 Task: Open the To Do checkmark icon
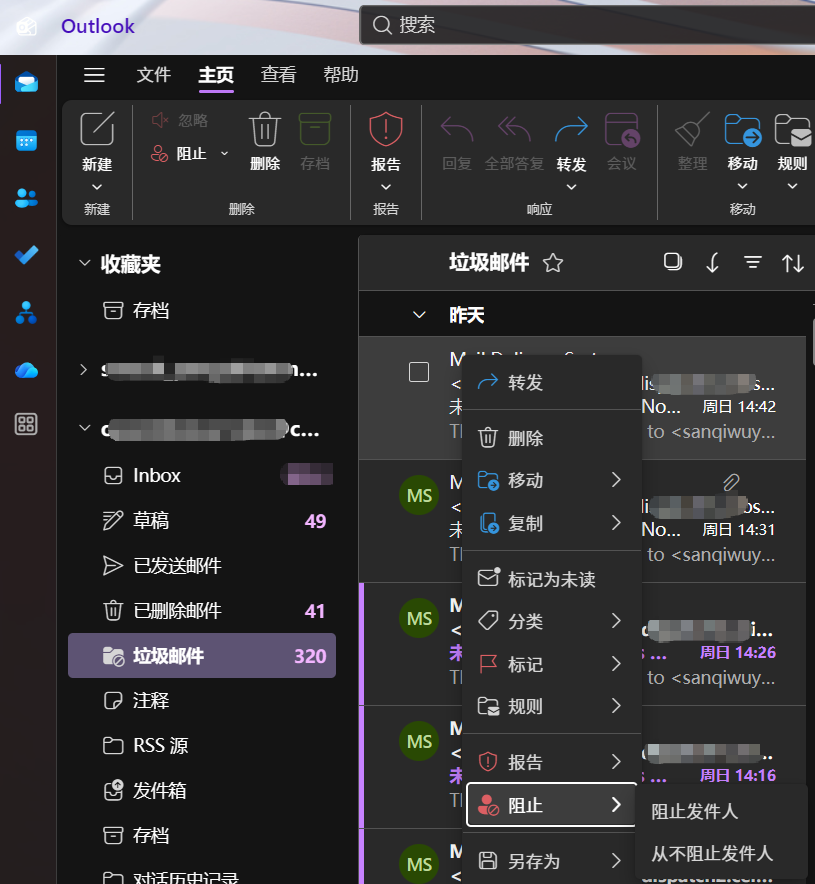pos(27,255)
